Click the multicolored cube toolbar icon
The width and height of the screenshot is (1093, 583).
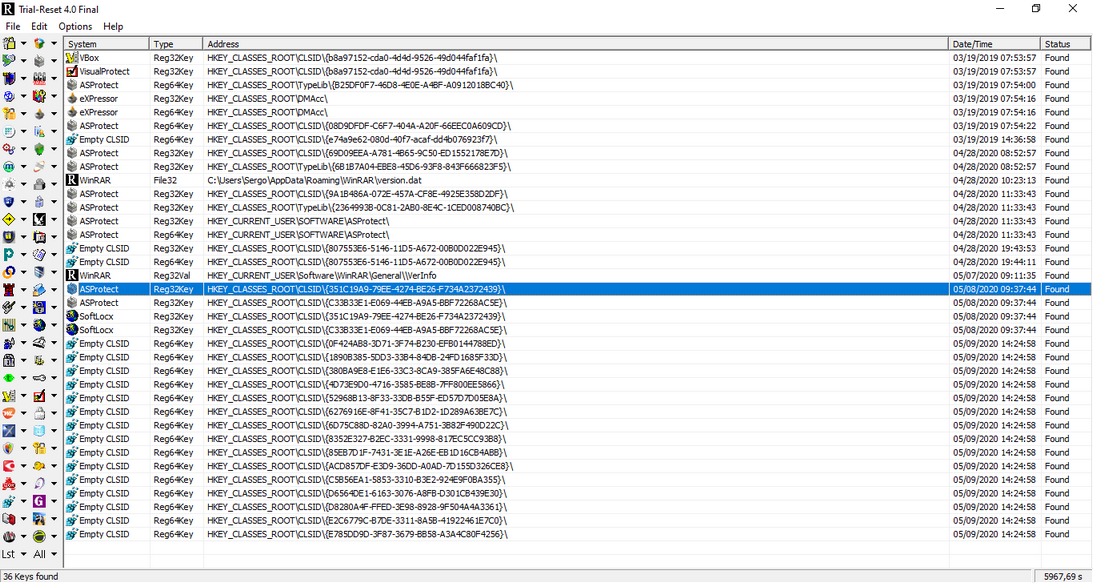click(x=39, y=43)
